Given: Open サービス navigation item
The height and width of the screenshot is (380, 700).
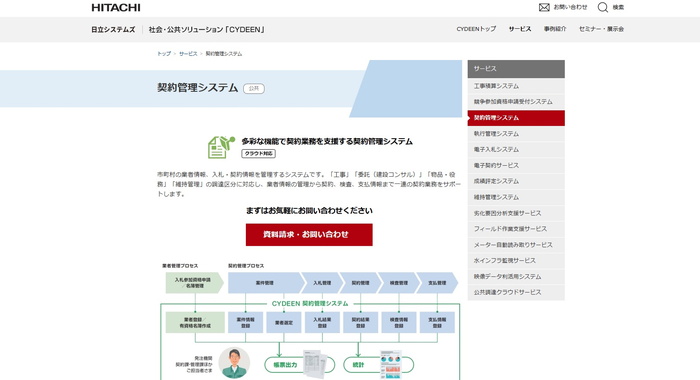Looking at the screenshot, I should pyautogui.click(x=520, y=29).
